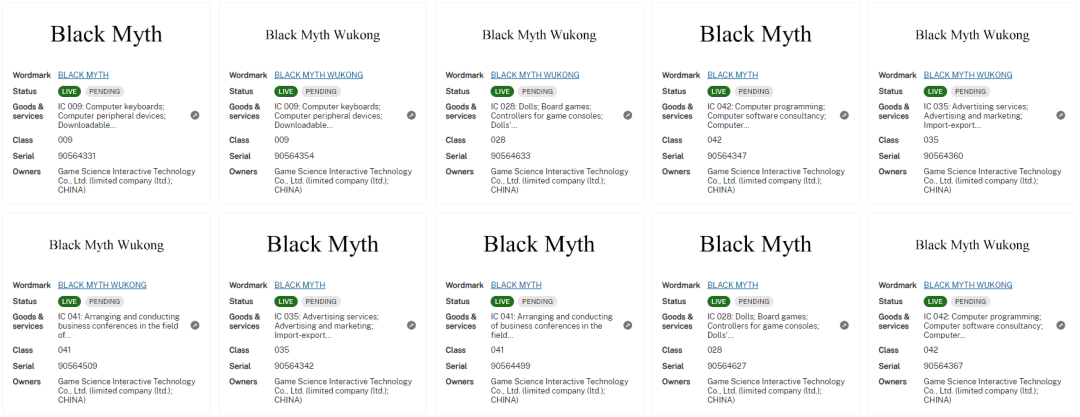This screenshot has height=417, width=1080.
Task: Click LIVE status badge in serial 90564360 card
Action: 935,91
